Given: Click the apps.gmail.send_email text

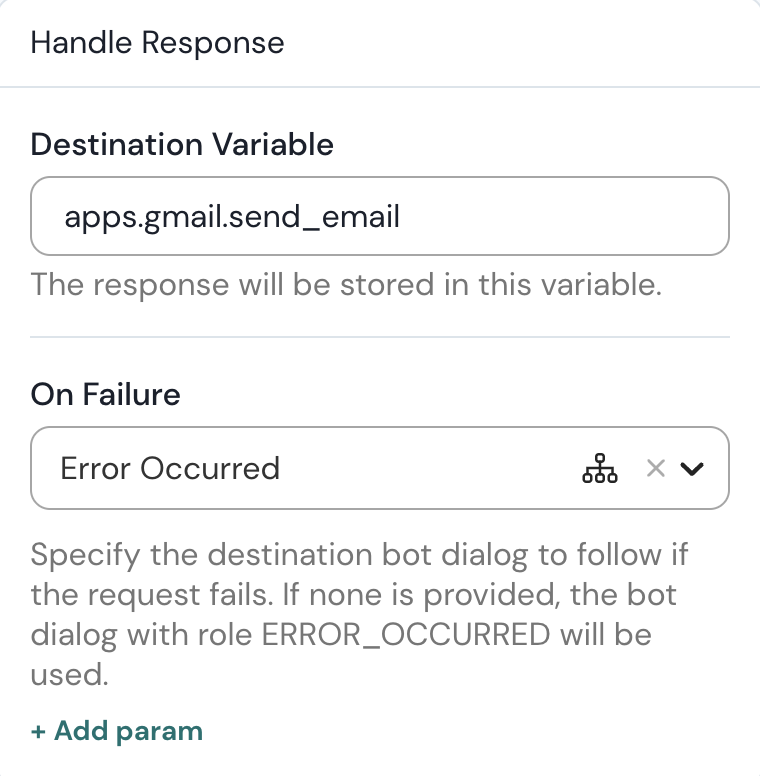Looking at the screenshot, I should (x=232, y=217).
